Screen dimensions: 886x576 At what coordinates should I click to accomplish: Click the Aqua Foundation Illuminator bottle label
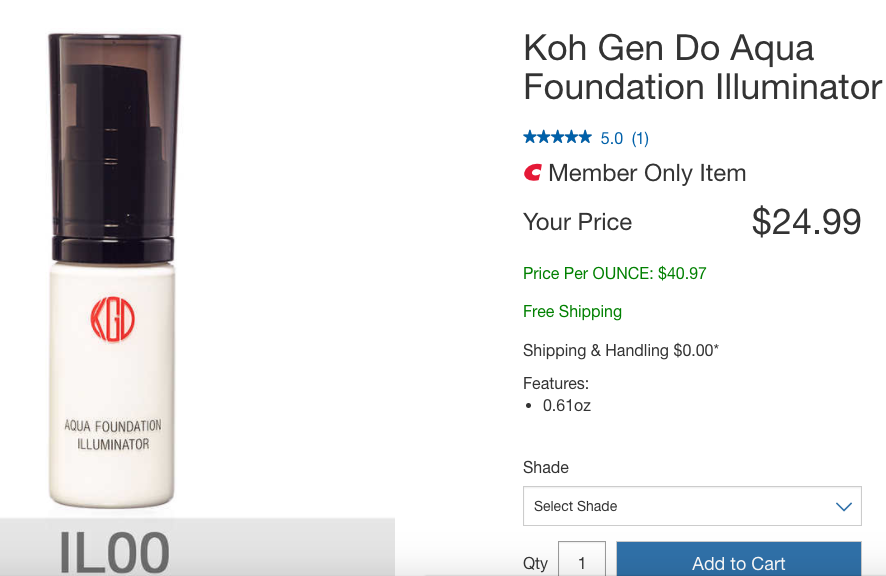tap(113, 435)
